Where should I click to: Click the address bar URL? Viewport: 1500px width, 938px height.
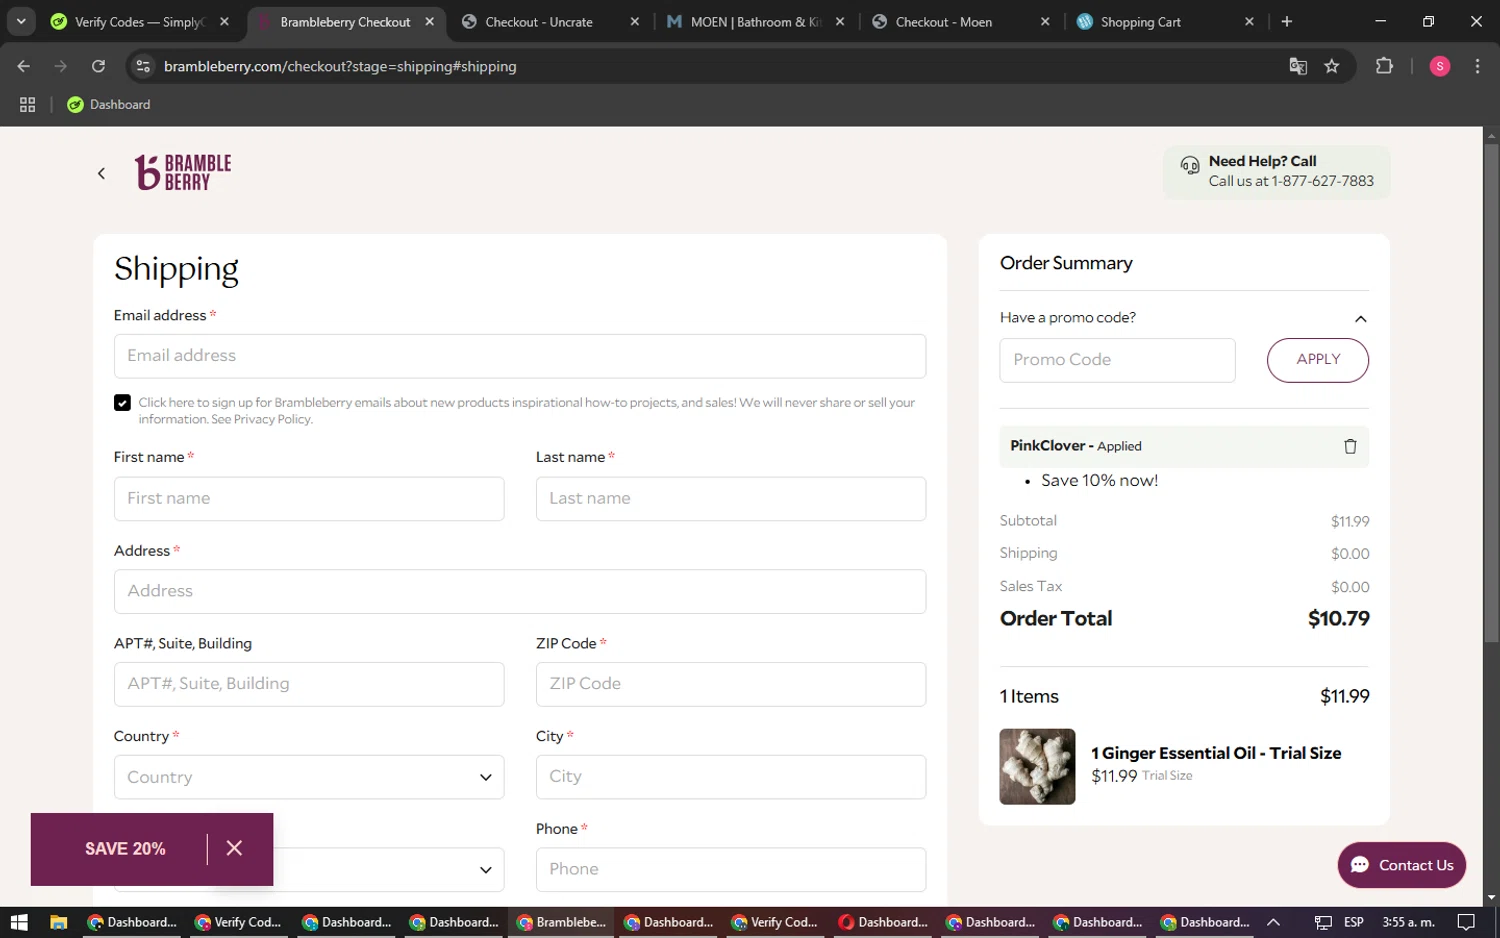340,66
